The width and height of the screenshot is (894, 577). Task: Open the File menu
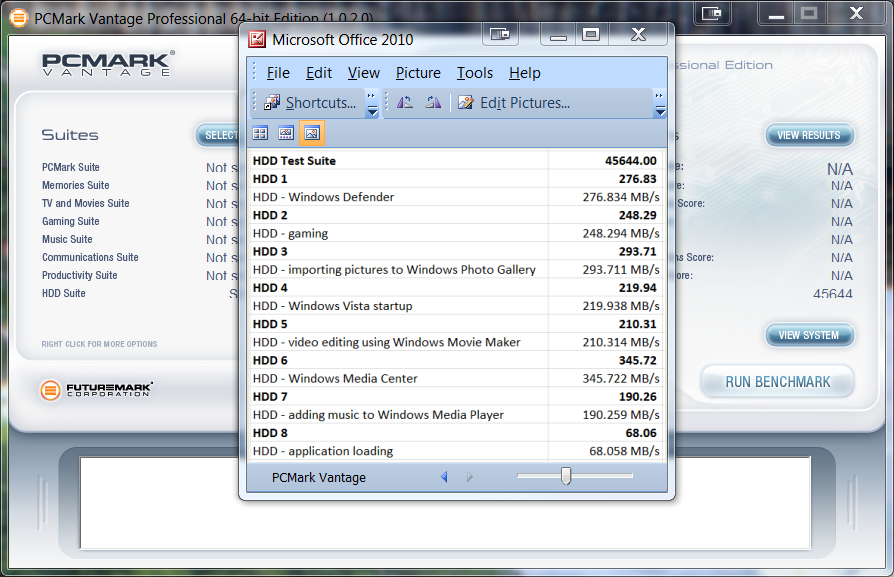coord(278,73)
